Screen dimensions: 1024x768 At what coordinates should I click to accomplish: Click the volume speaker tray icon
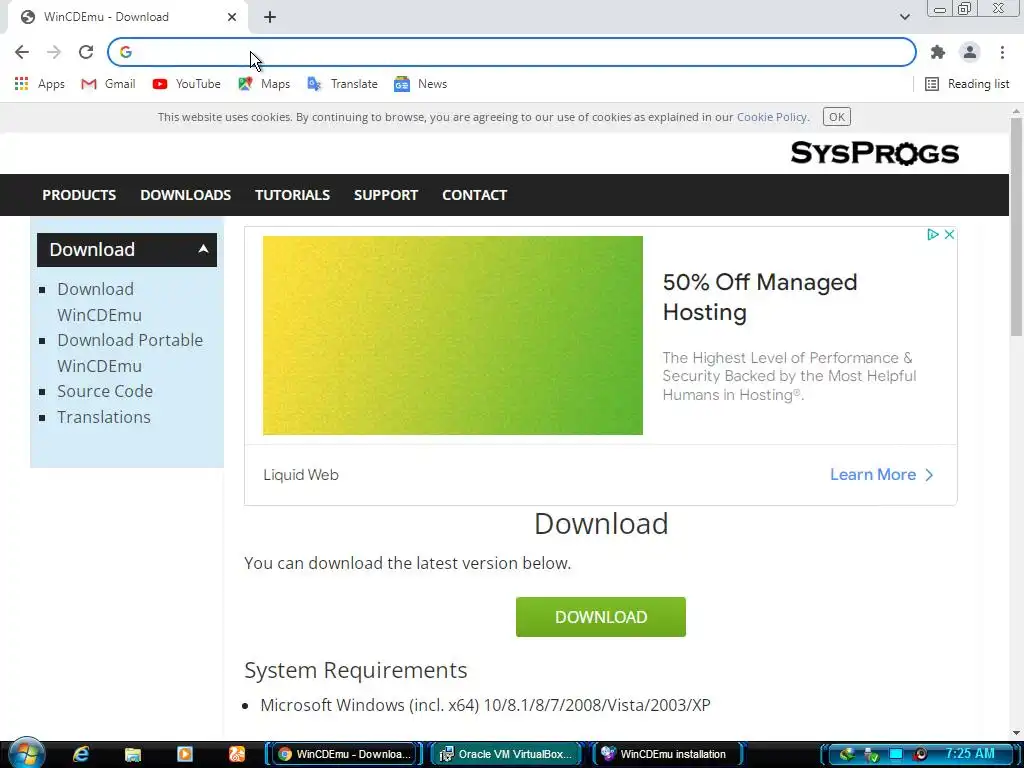(920, 754)
